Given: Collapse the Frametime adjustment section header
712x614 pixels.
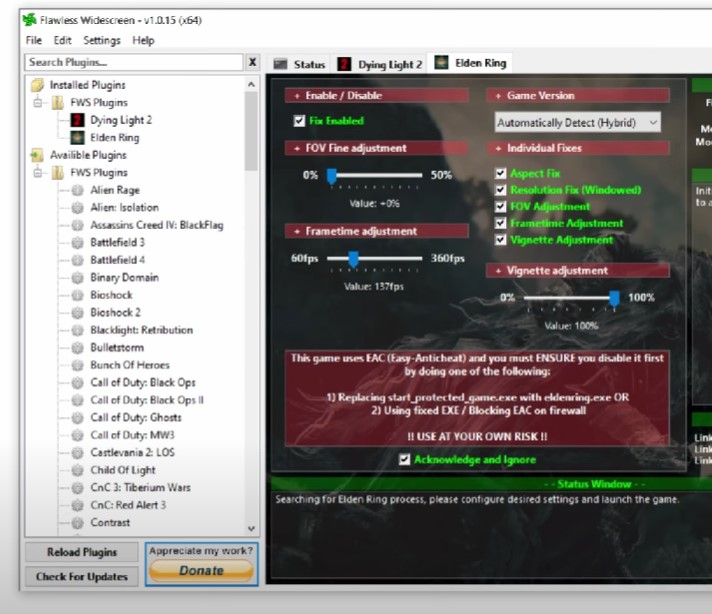Looking at the screenshot, I should click(x=376, y=231).
